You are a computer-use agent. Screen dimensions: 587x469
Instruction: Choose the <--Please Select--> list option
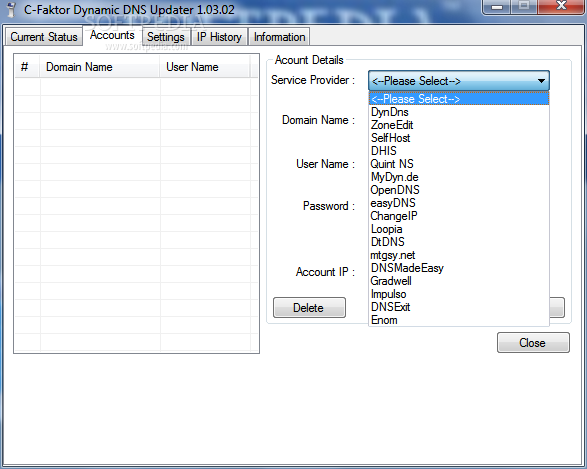(459, 99)
